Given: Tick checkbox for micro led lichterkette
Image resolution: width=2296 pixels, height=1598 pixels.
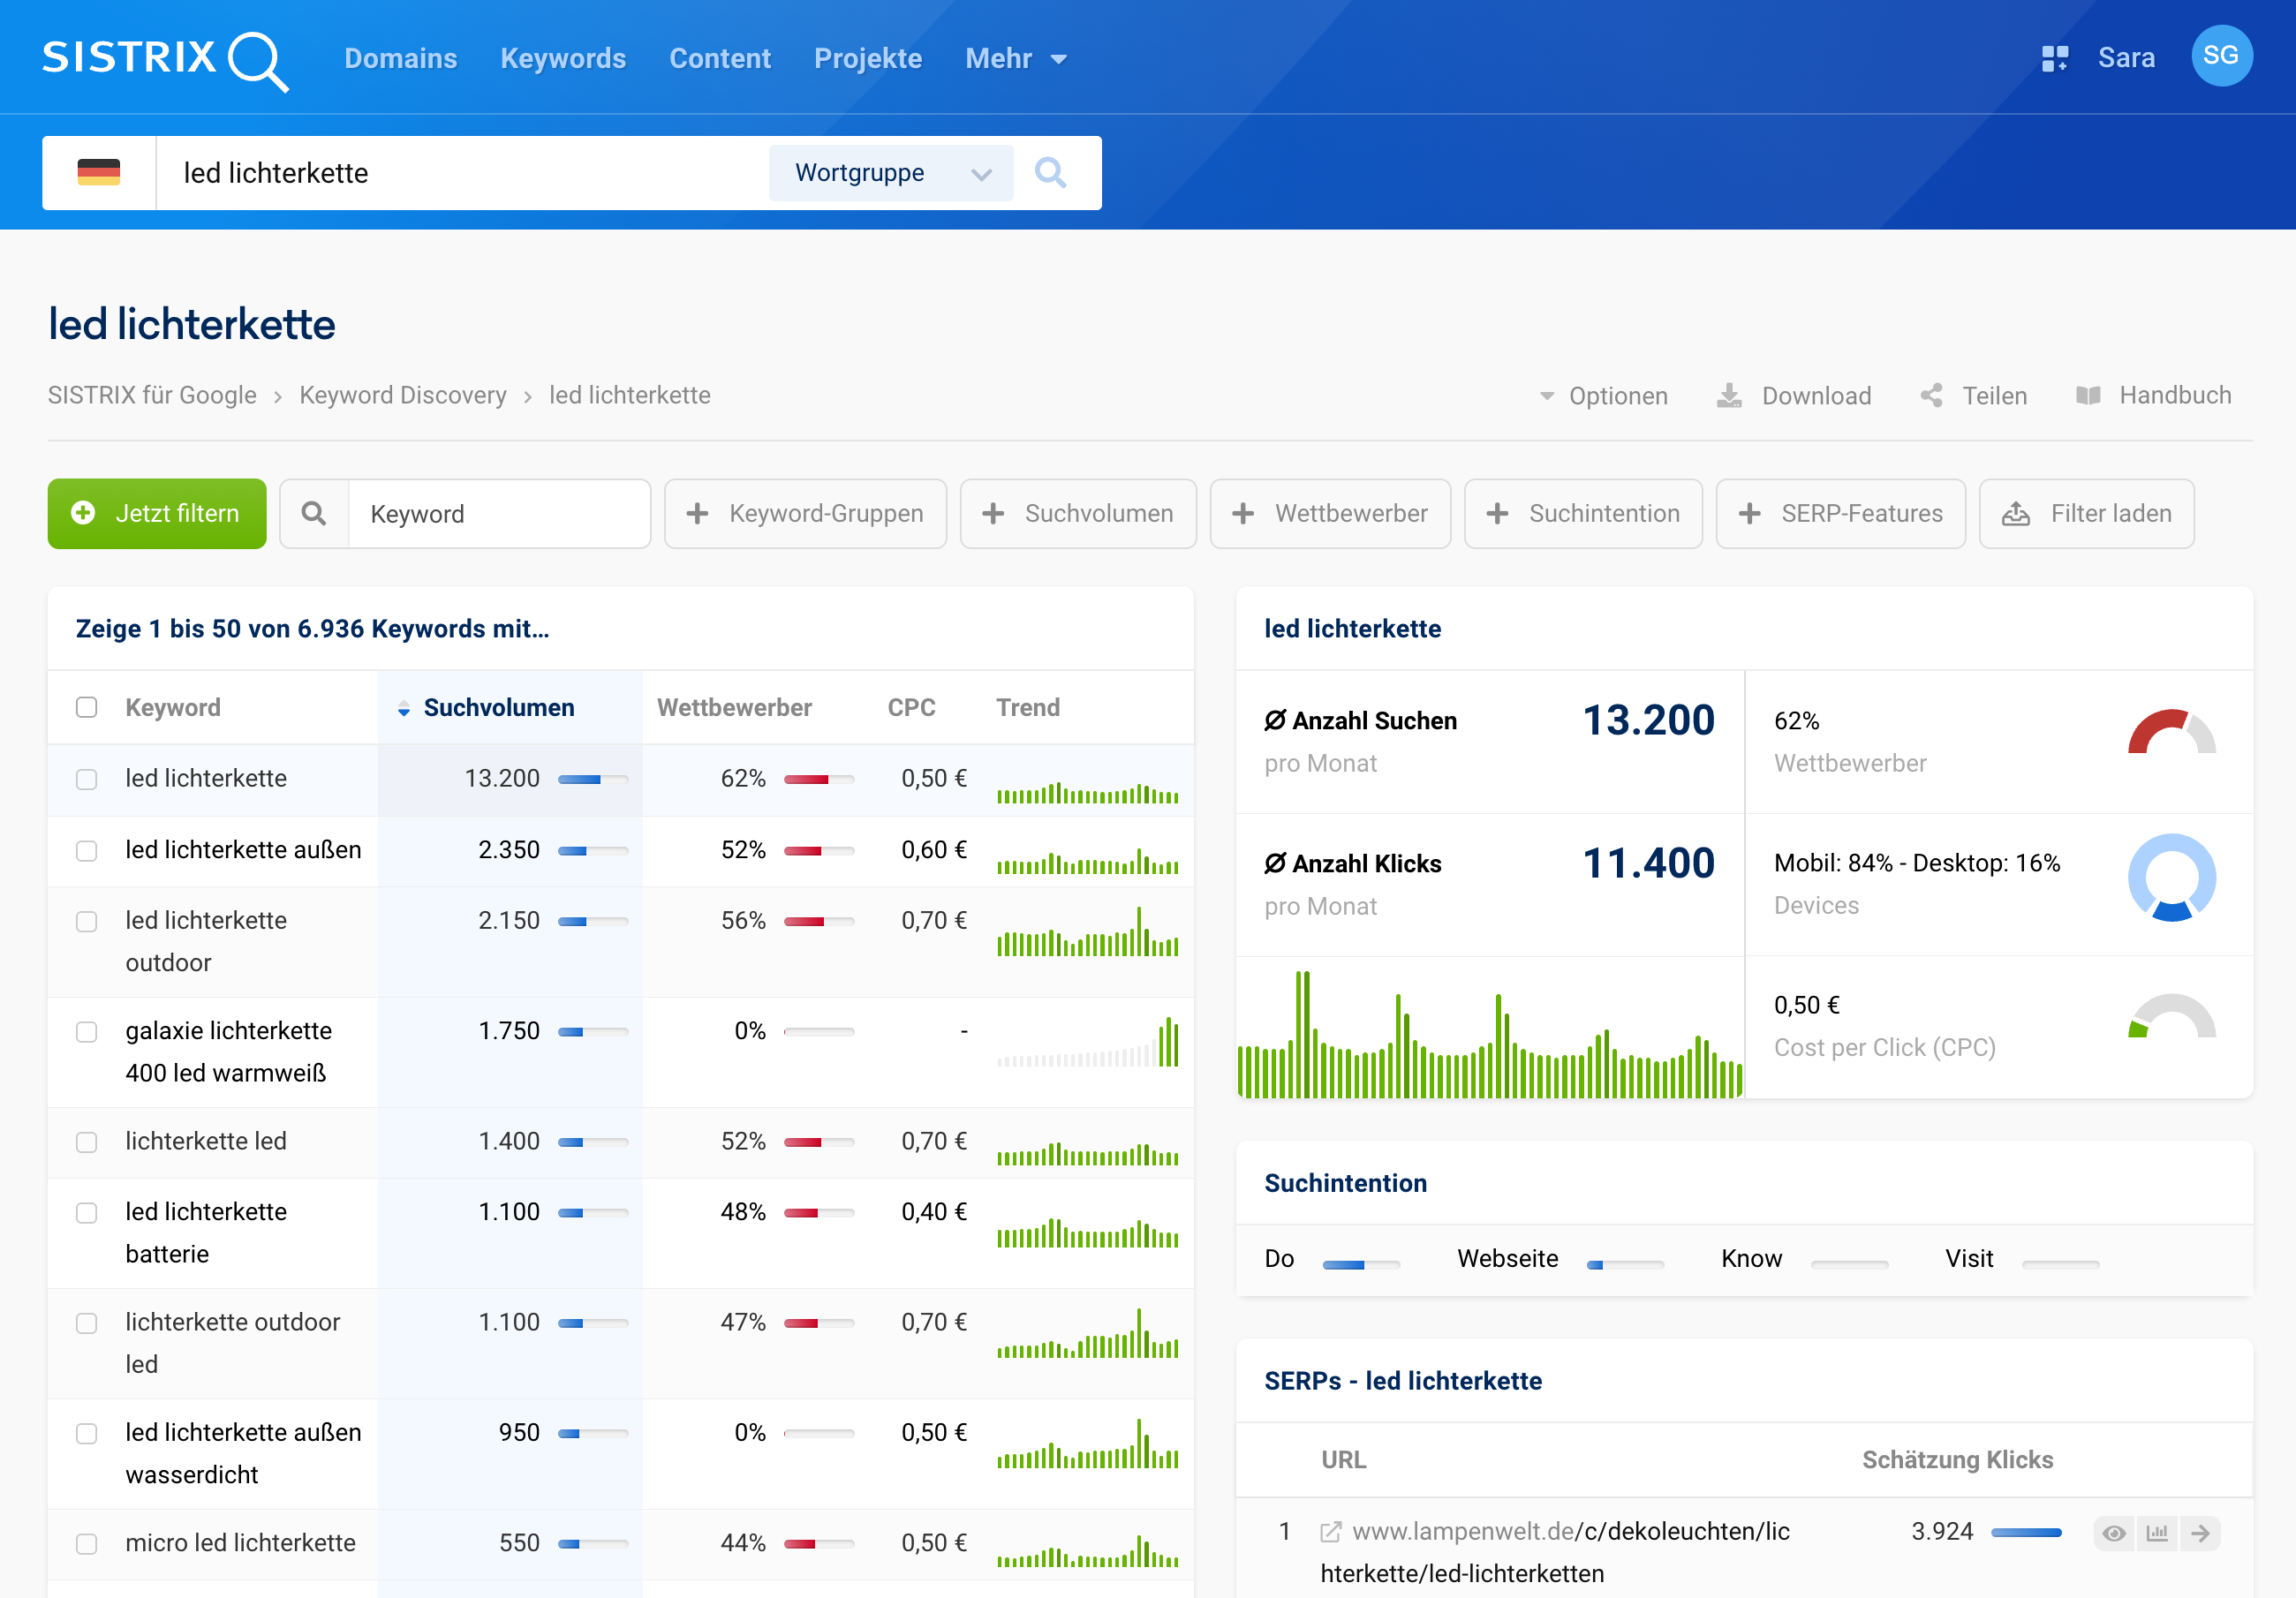Looking at the screenshot, I should pyautogui.click(x=87, y=1544).
